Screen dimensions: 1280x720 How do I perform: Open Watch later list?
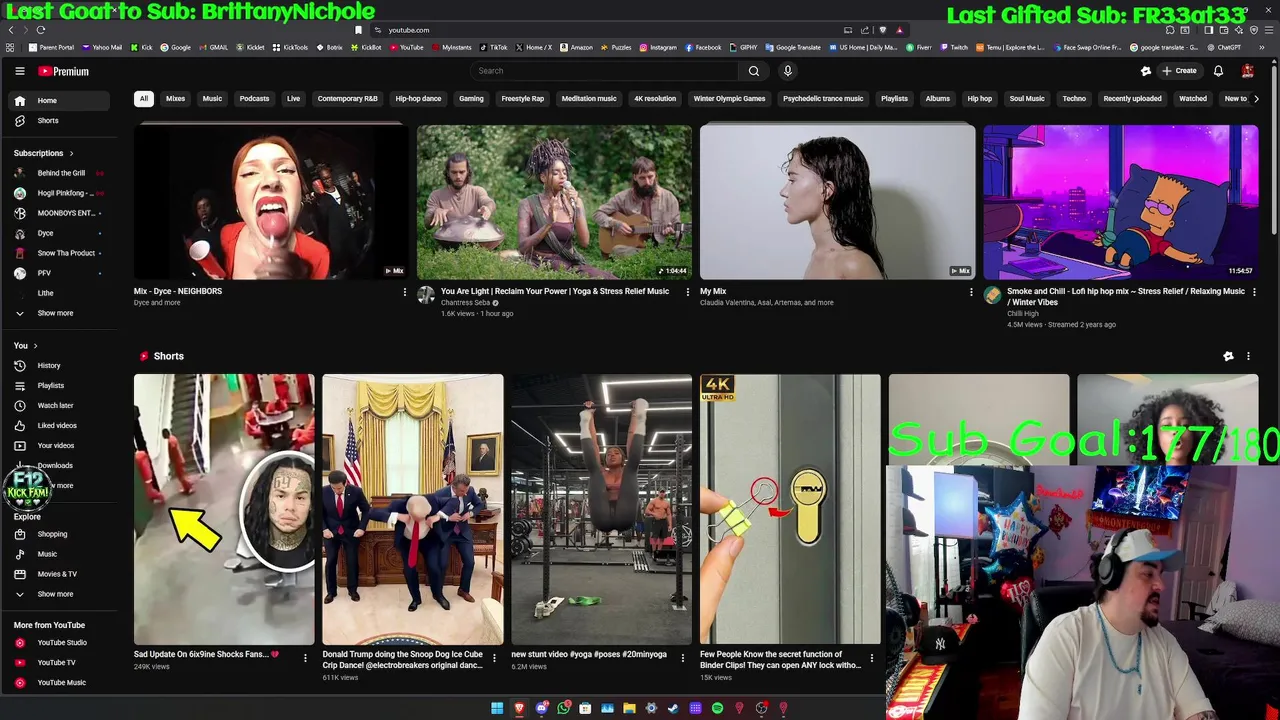tap(60, 405)
